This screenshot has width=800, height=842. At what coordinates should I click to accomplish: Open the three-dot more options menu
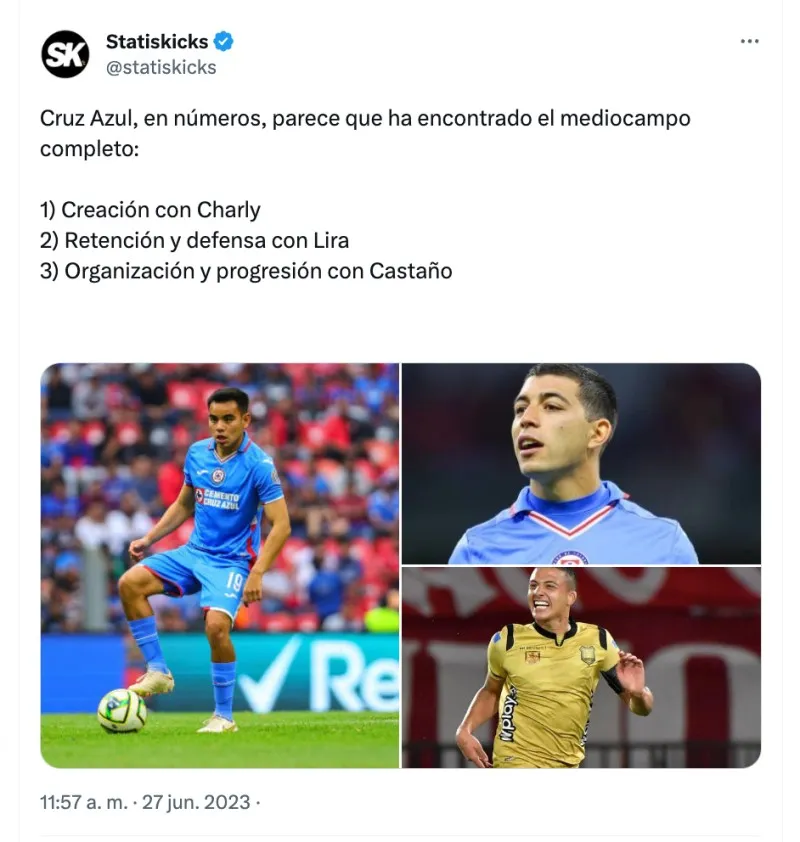click(749, 41)
